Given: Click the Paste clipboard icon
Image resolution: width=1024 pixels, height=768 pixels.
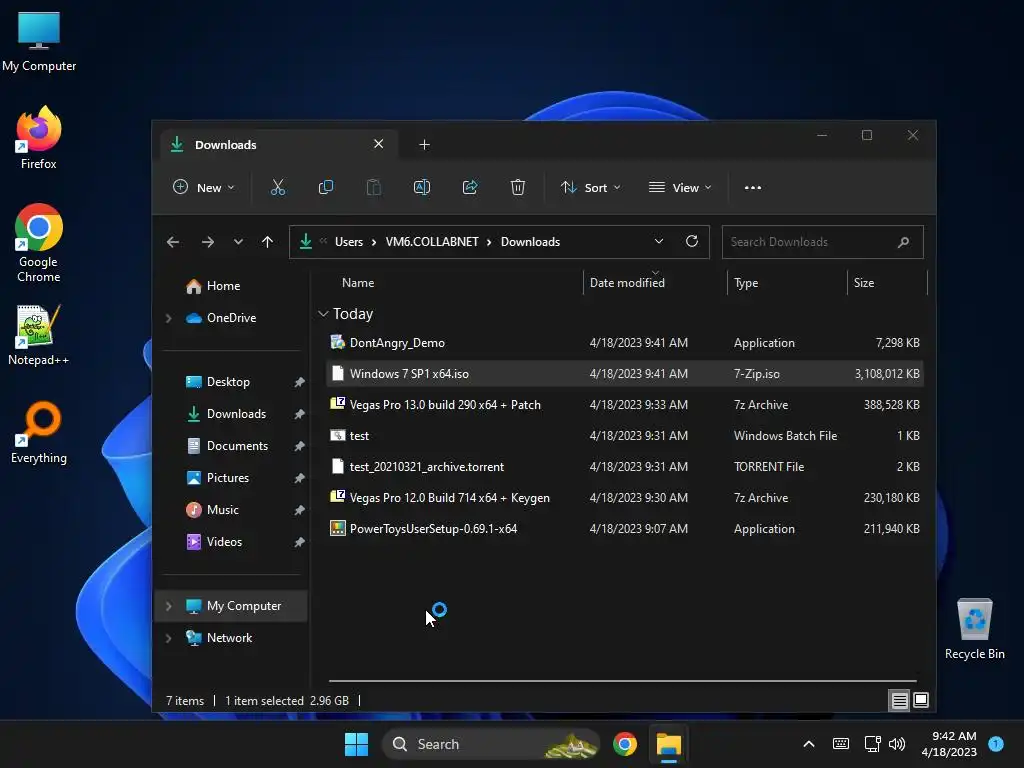Looking at the screenshot, I should (374, 187).
